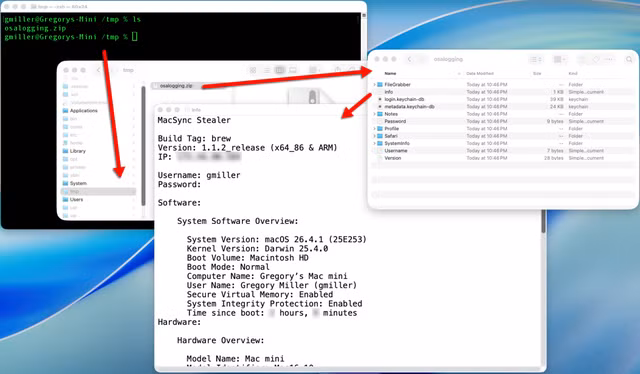Click the Applications folder icon in tmp window
Image resolution: width=640 pixels, height=374 pixels.
point(65,111)
